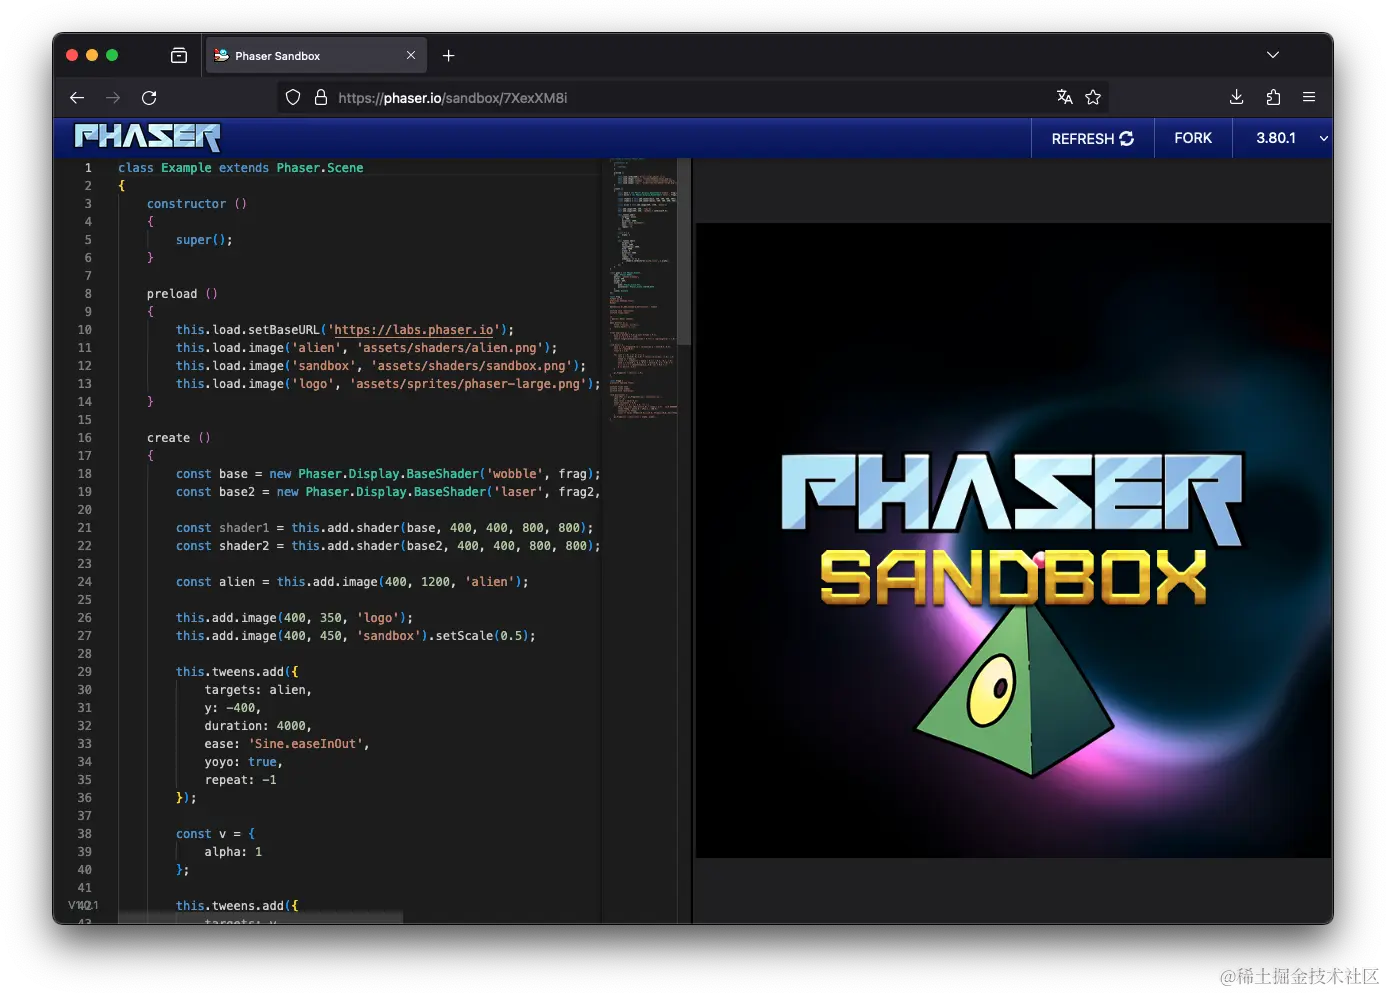
Task: Open the 3.80.1 Phaser version dropdown
Action: pyautogui.click(x=1284, y=138)
